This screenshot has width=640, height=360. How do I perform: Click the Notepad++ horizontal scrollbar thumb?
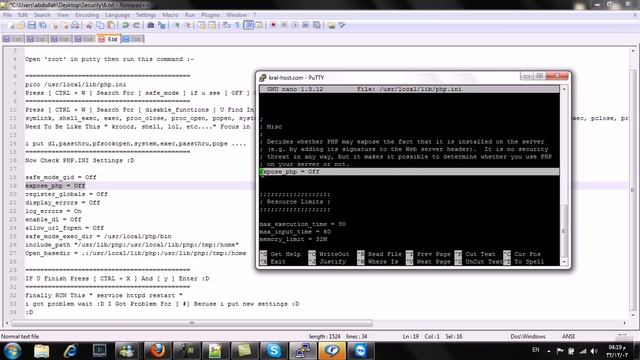point(192,323)
